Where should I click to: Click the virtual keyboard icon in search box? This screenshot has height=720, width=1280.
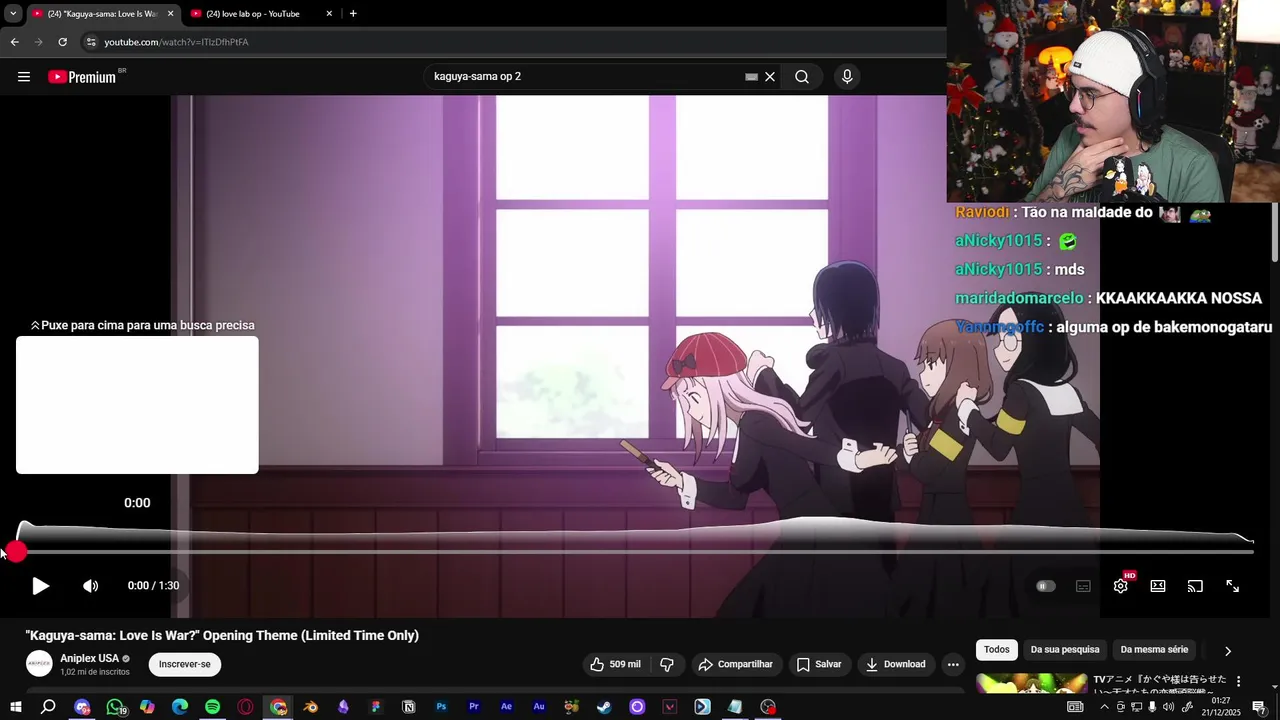(x=751, y=77)
